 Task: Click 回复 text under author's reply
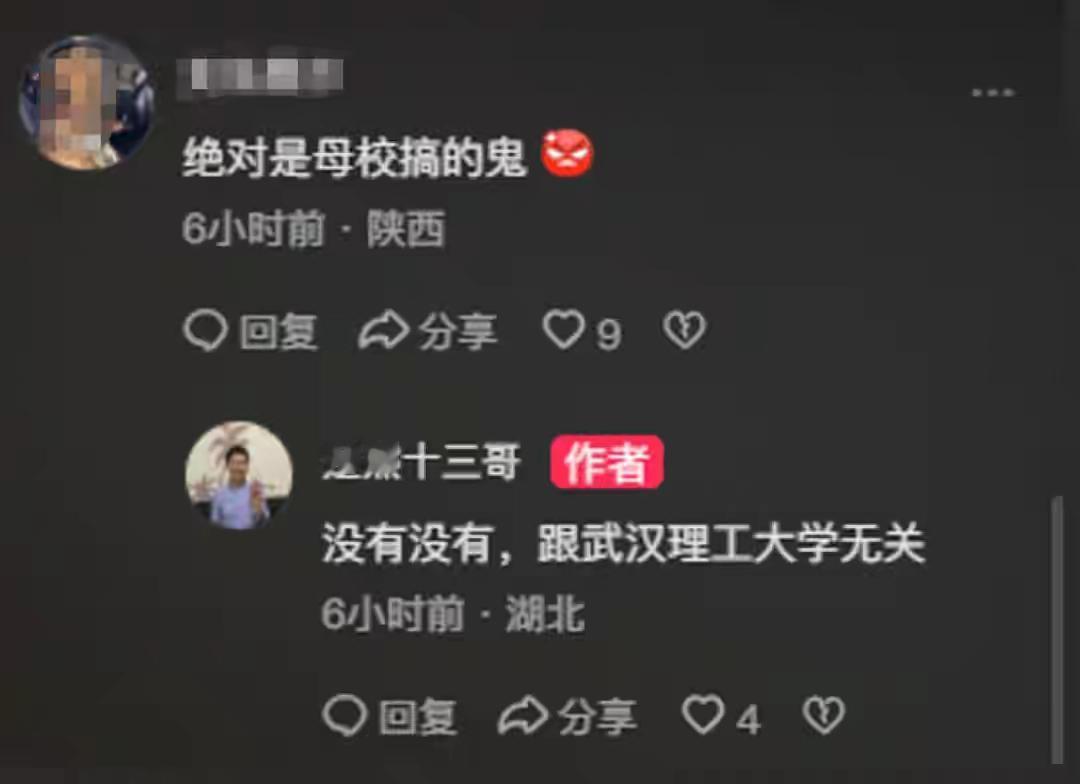click(417, 716)
